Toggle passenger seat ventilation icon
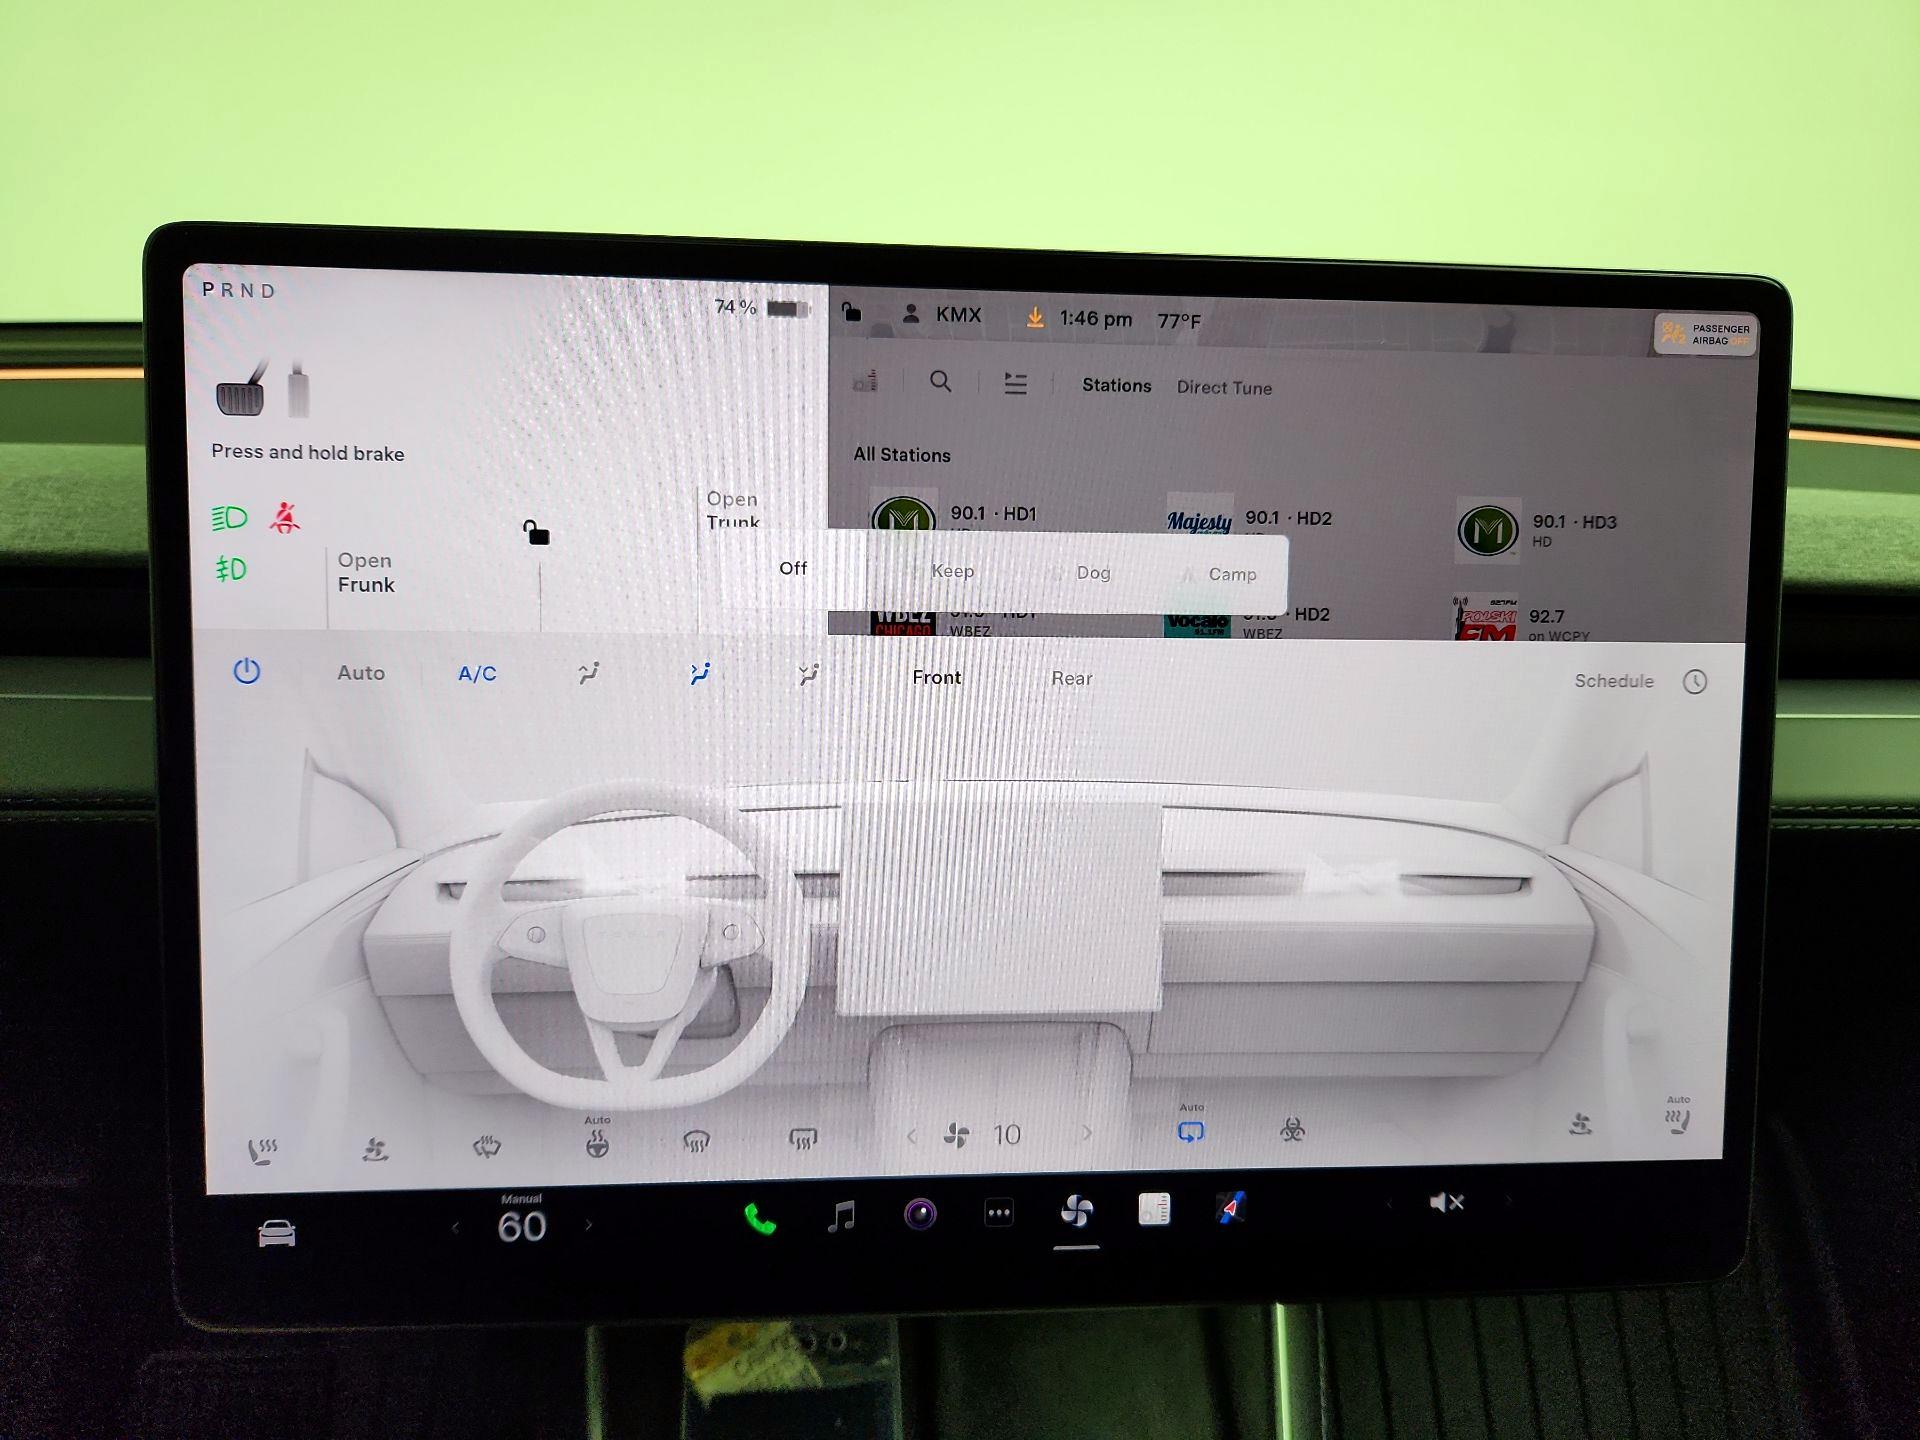 pos(1581,1124)
